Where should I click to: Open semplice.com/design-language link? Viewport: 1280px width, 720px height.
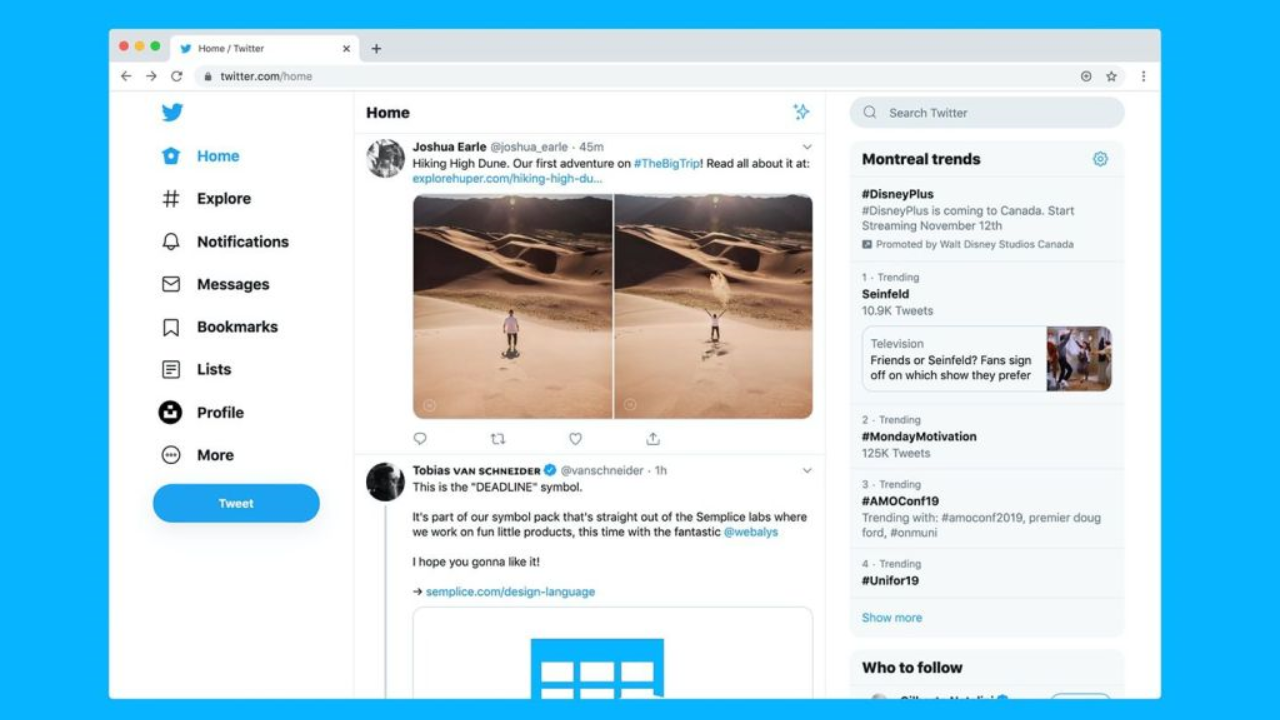510,592
